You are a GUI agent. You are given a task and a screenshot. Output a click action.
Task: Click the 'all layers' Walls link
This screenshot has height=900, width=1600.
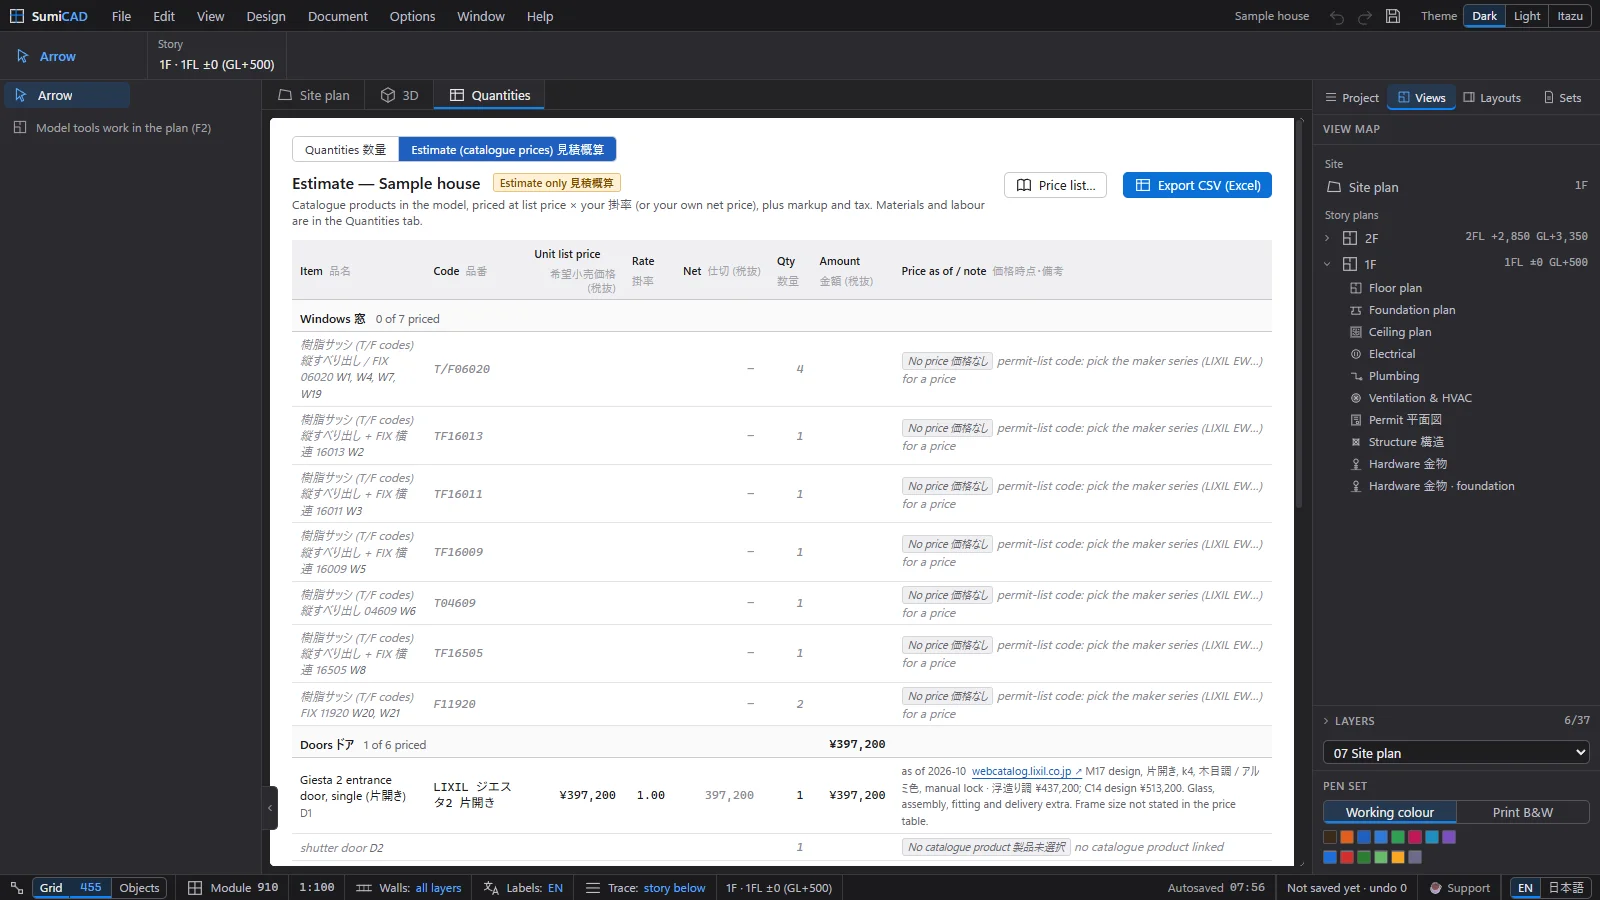(x=438, y=888)
